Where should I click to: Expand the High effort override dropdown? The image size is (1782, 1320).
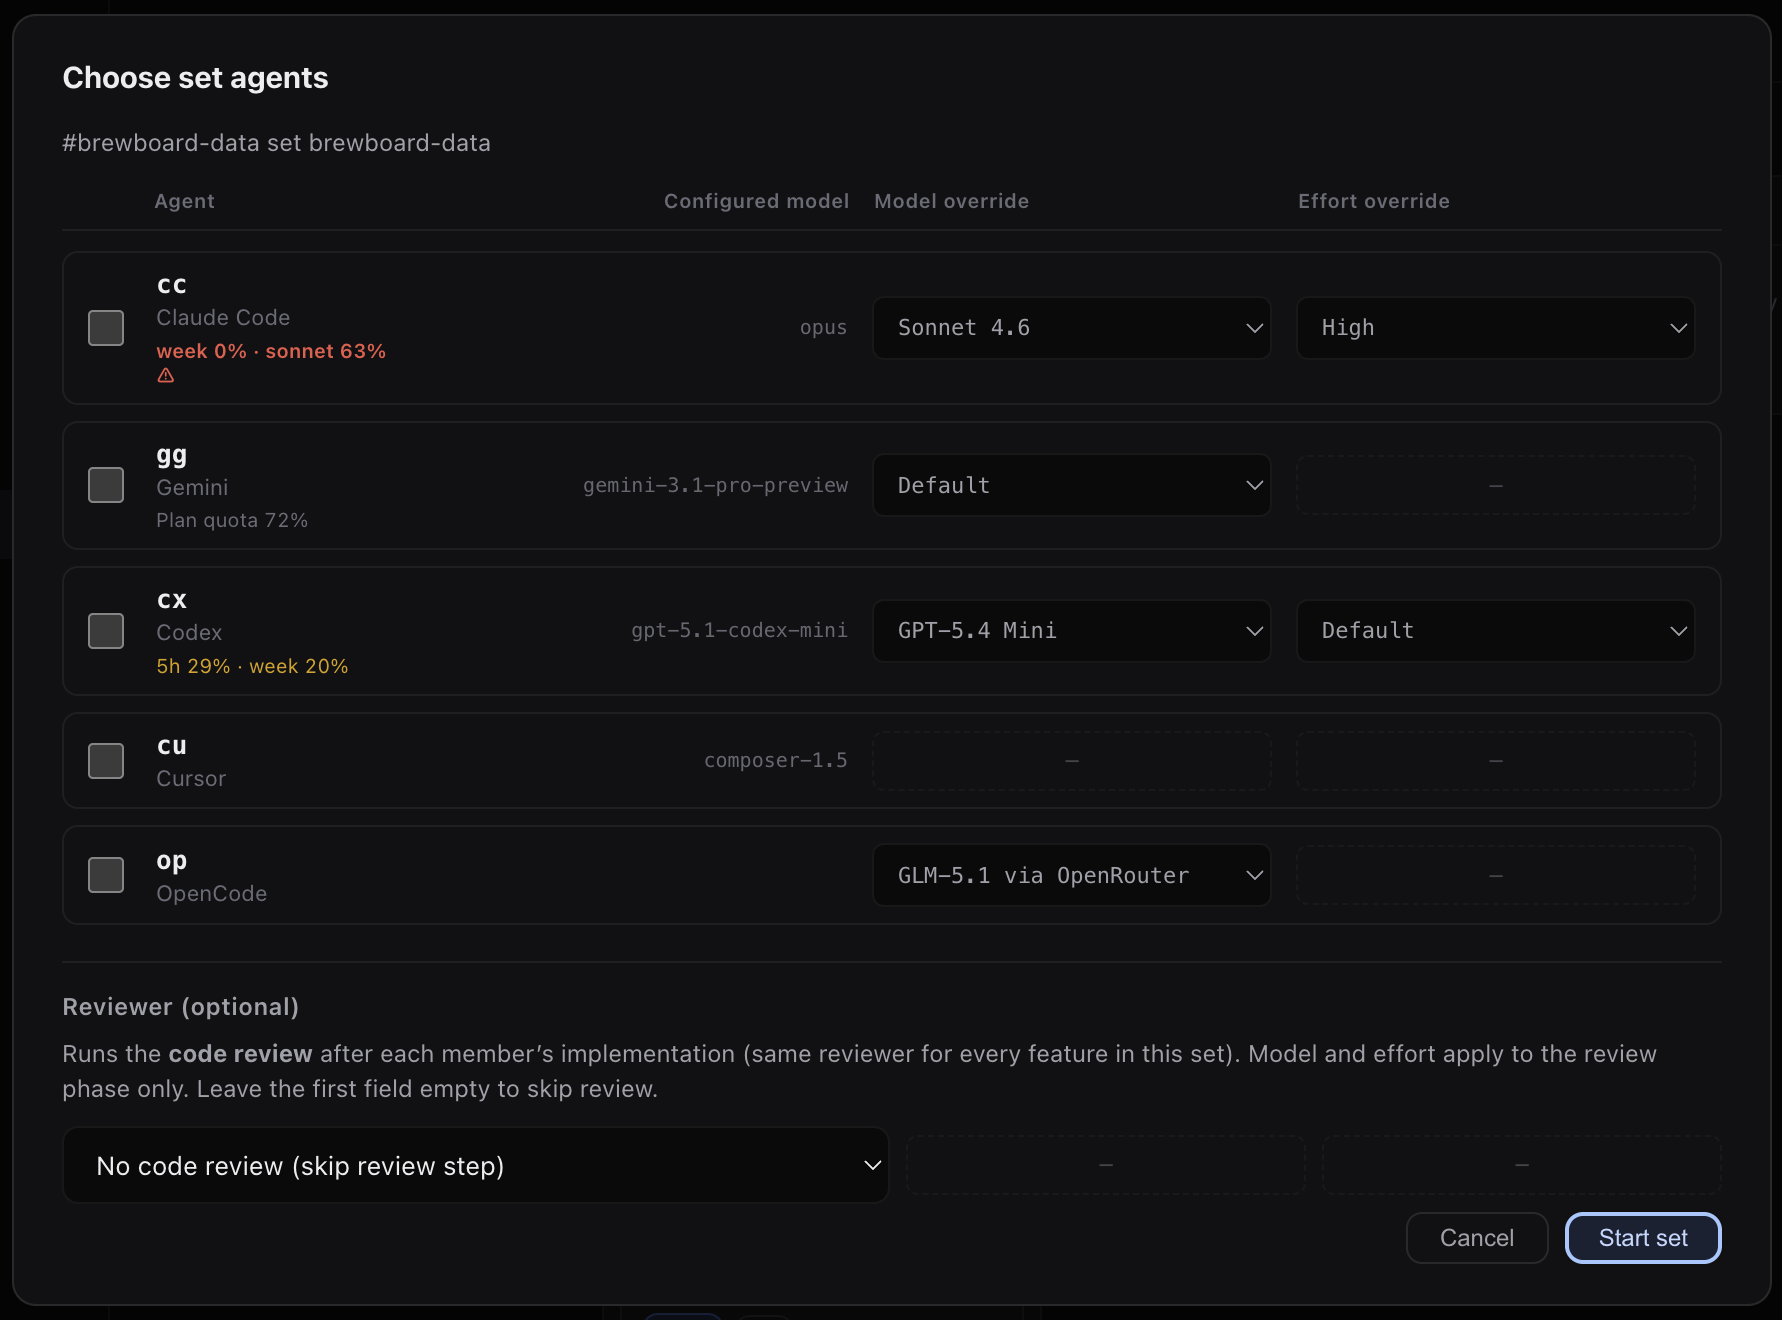click(1495, 328)
